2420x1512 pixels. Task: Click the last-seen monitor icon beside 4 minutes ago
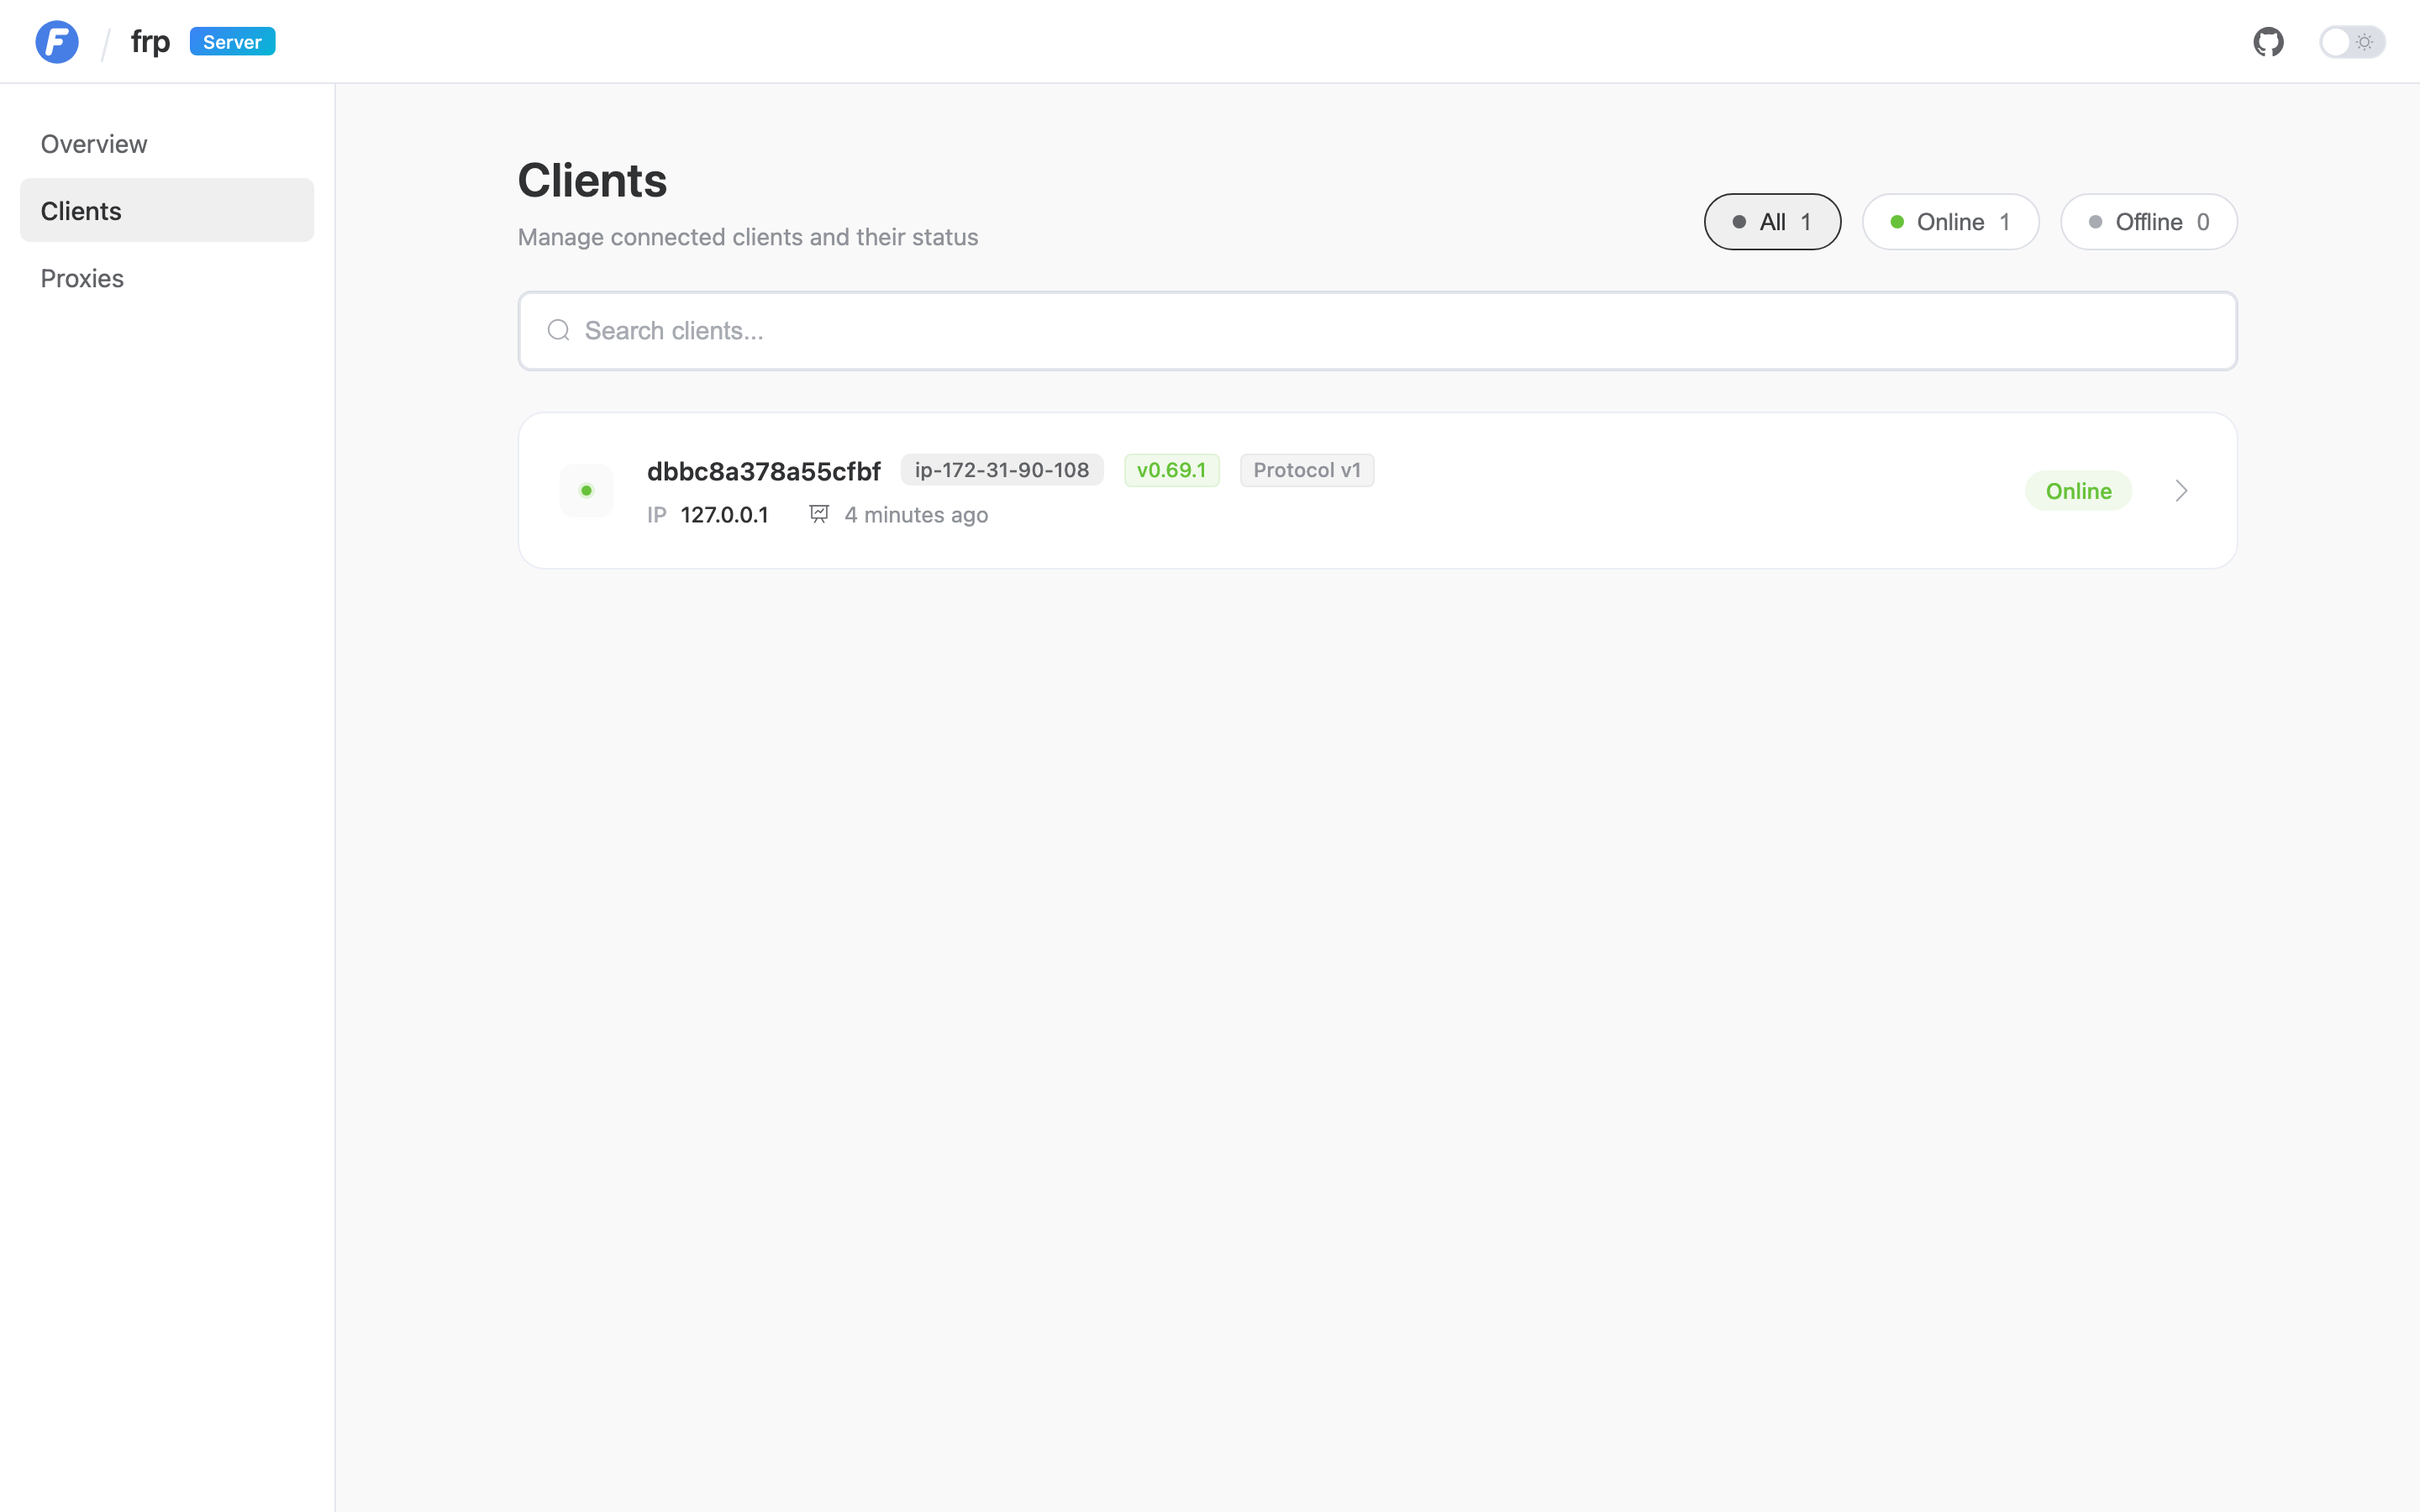[x=819, y=514]
